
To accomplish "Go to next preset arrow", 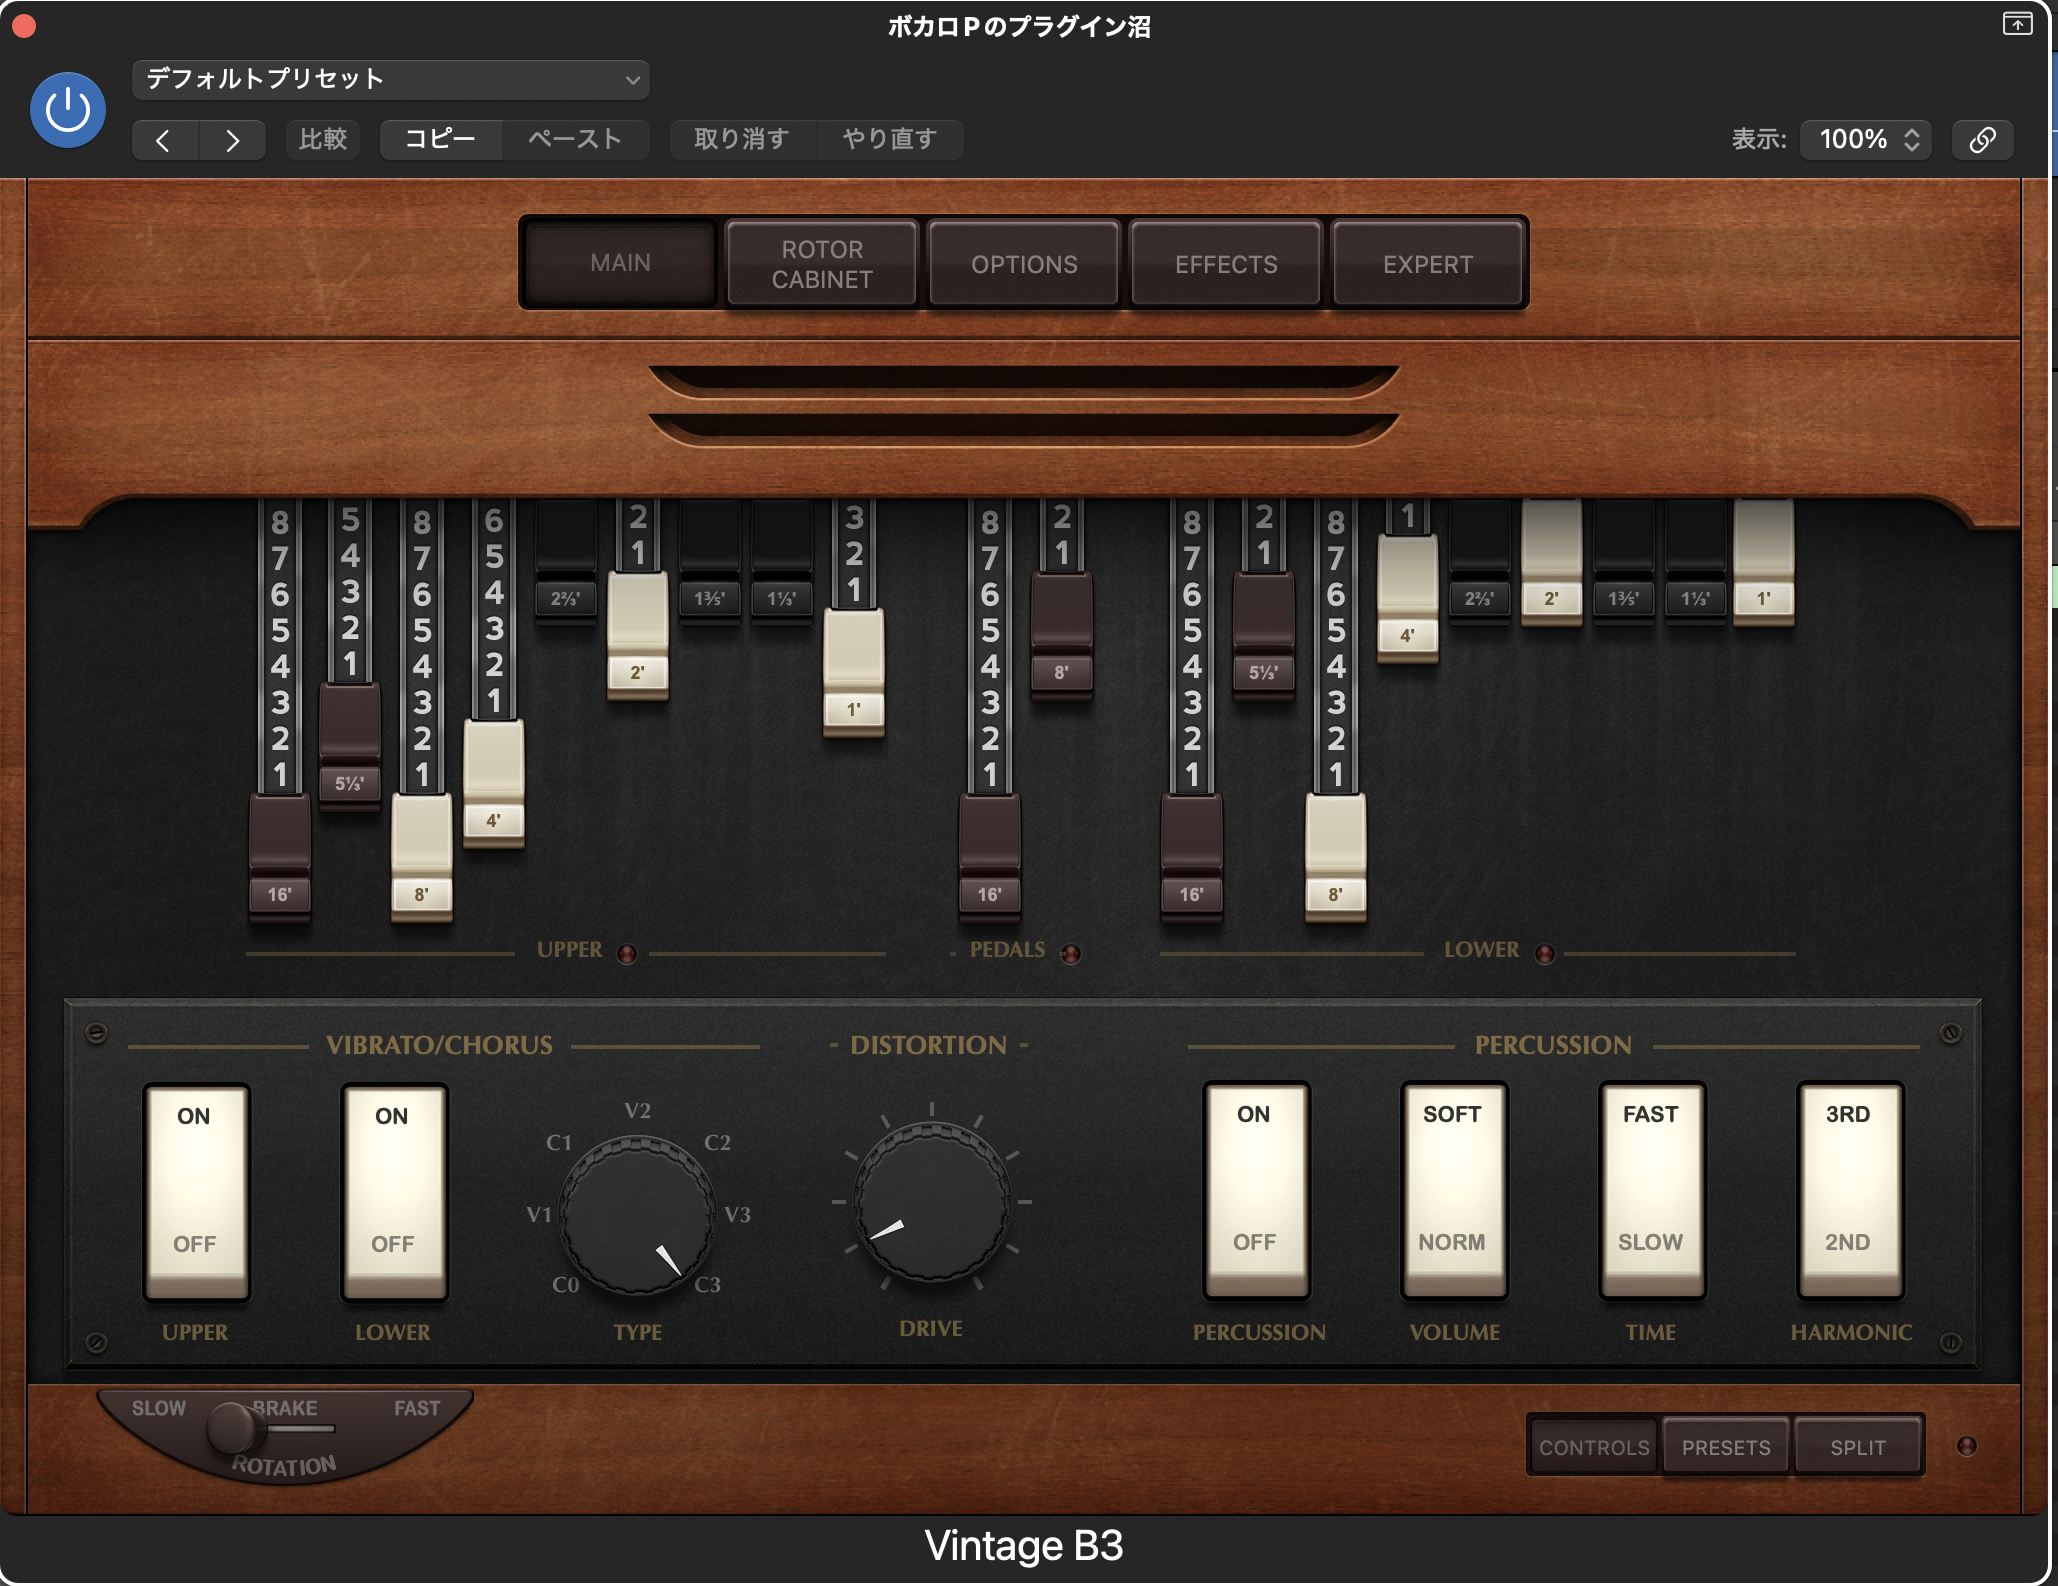I will coord(232,140).
